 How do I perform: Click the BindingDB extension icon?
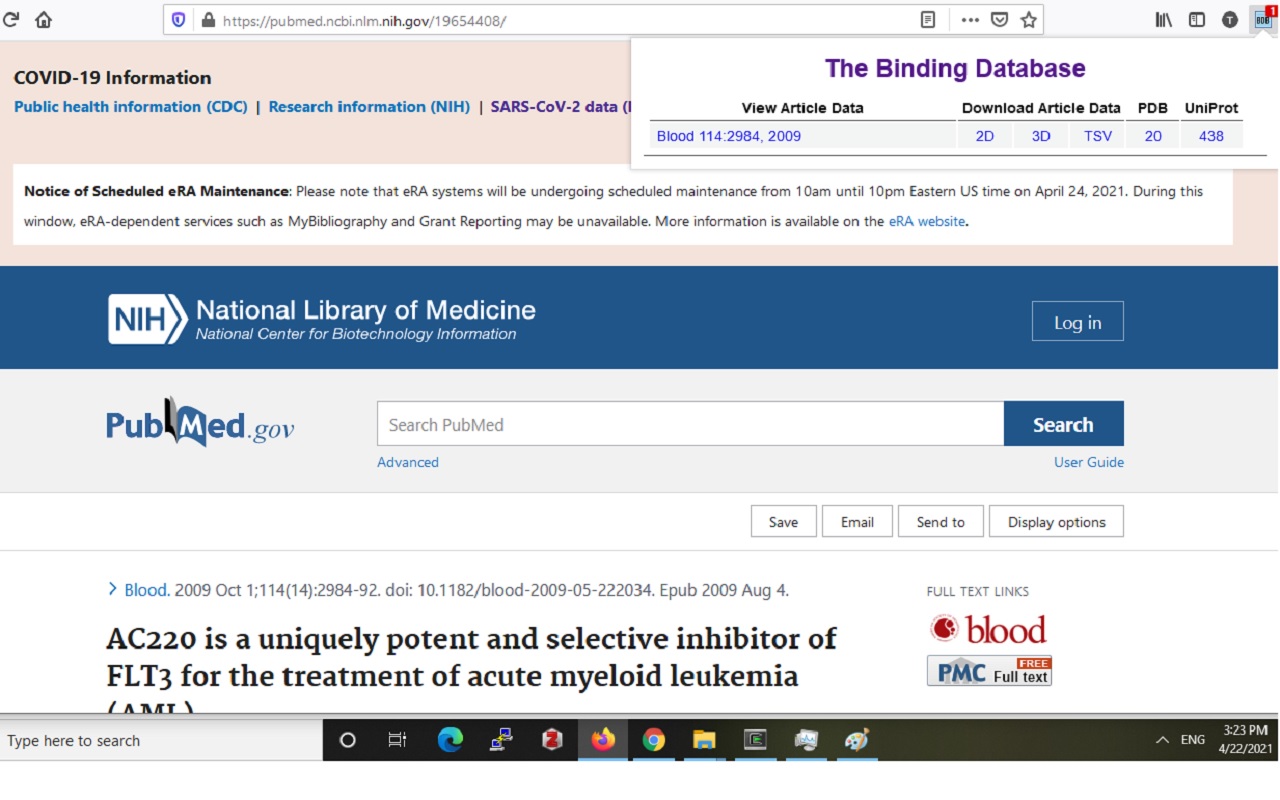pos(1263,18)
